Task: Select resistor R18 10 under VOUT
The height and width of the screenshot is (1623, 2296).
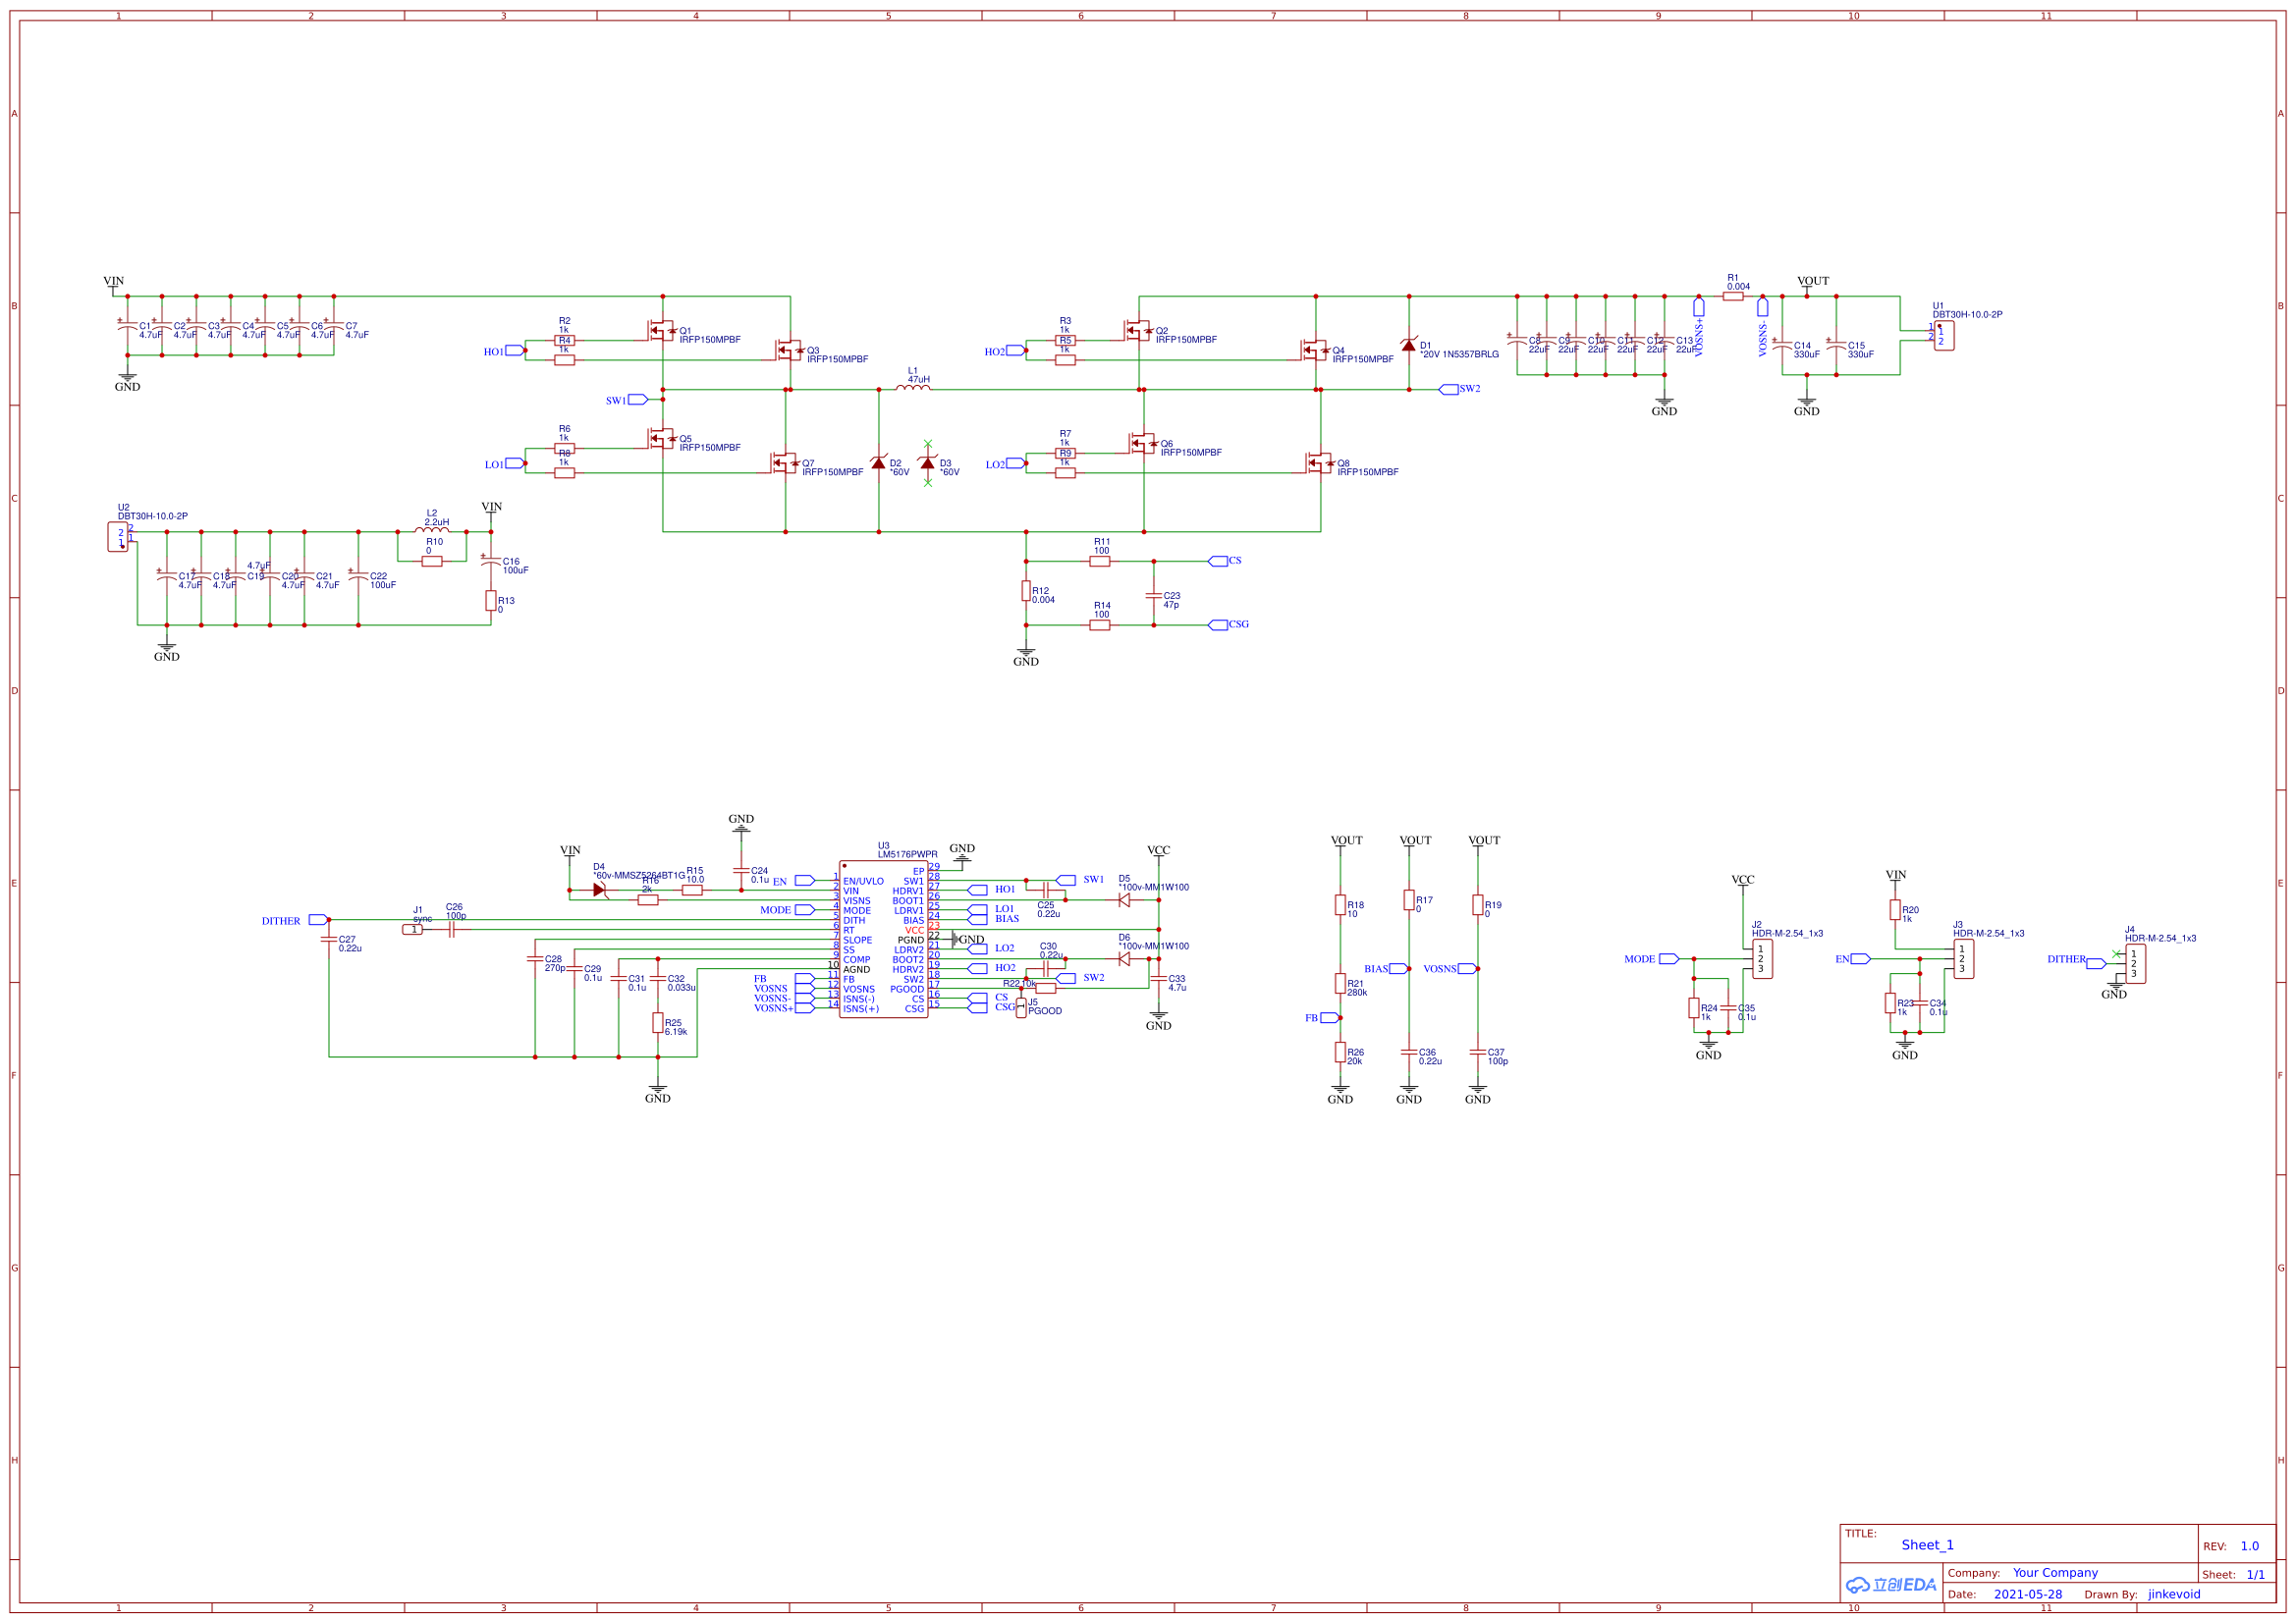Action: 1340,905
